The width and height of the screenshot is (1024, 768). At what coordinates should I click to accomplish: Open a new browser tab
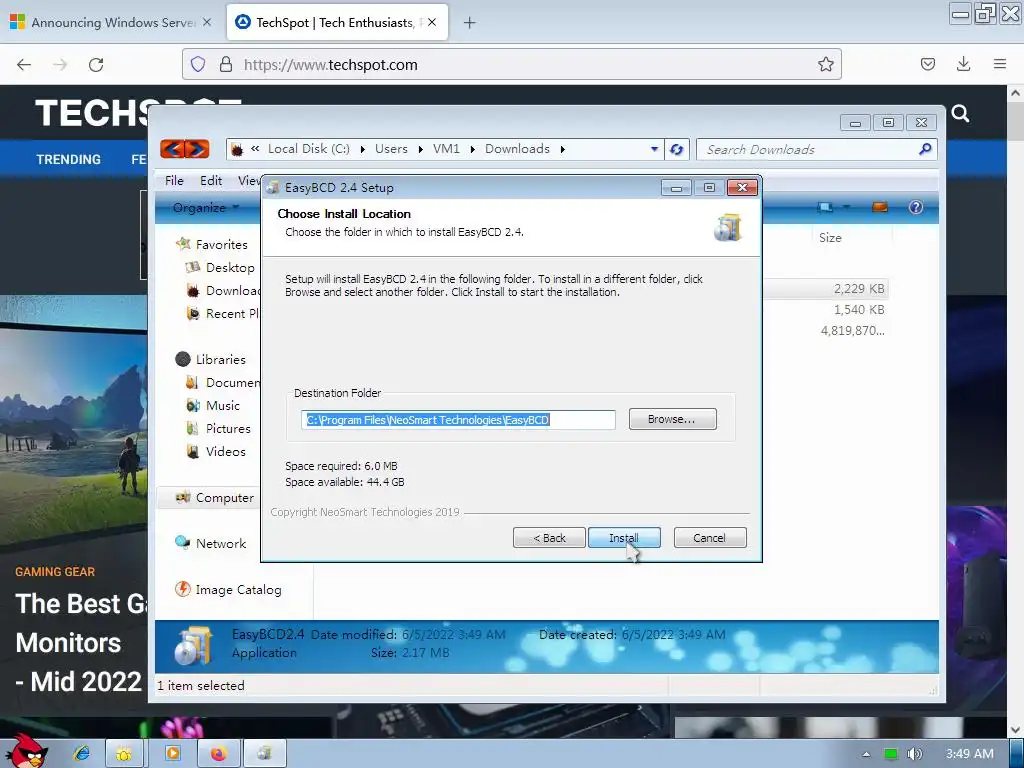pyautogui.click(x=469, y=23)
